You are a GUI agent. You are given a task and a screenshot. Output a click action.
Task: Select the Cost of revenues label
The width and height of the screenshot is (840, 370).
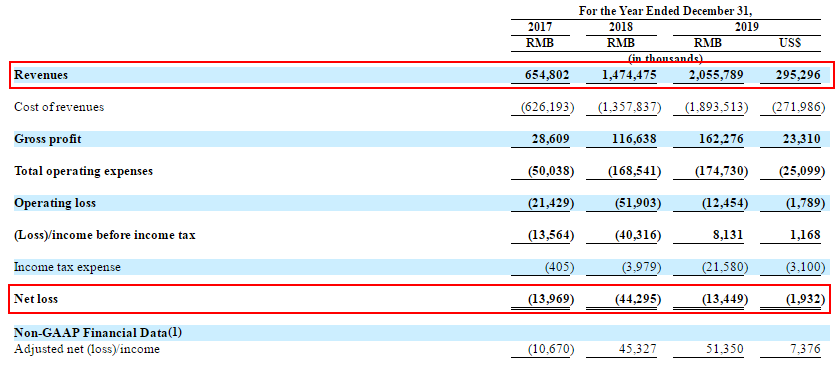pyautogui.click(x=59, y=107)
